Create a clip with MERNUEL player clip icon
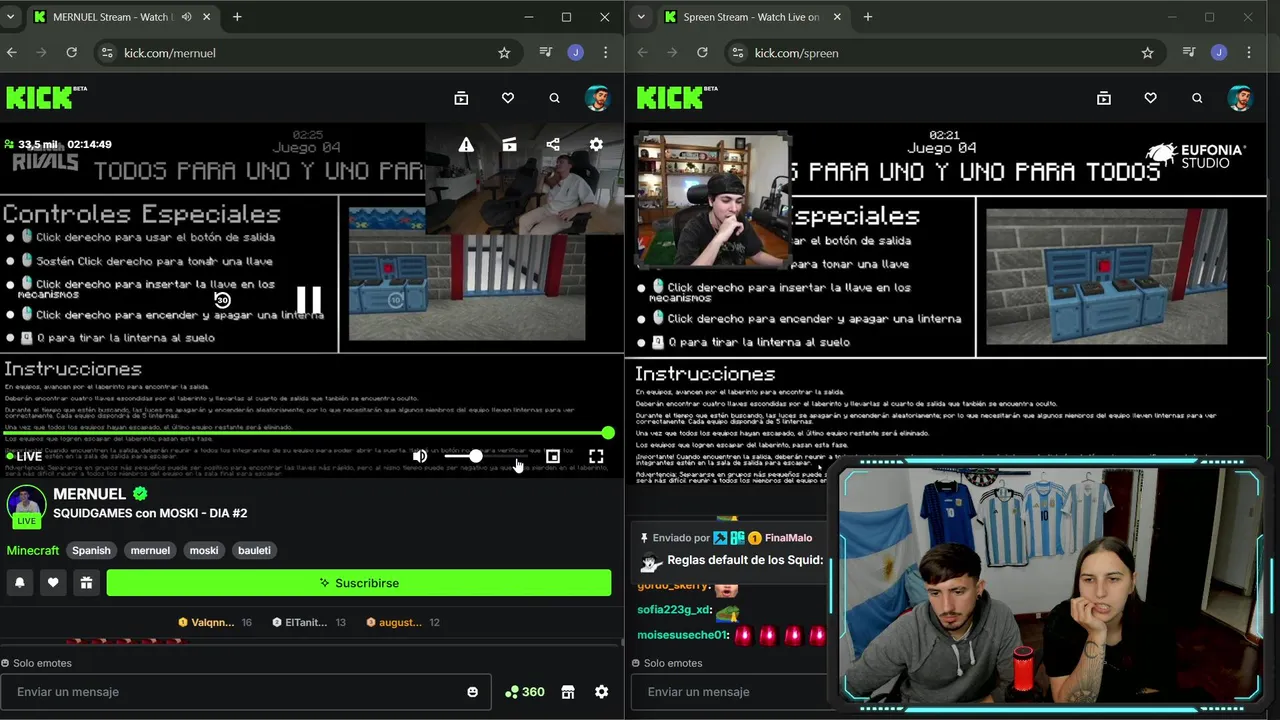This screenshot has width=1280, height=720. pyautogui.click(x=509, y=145)
